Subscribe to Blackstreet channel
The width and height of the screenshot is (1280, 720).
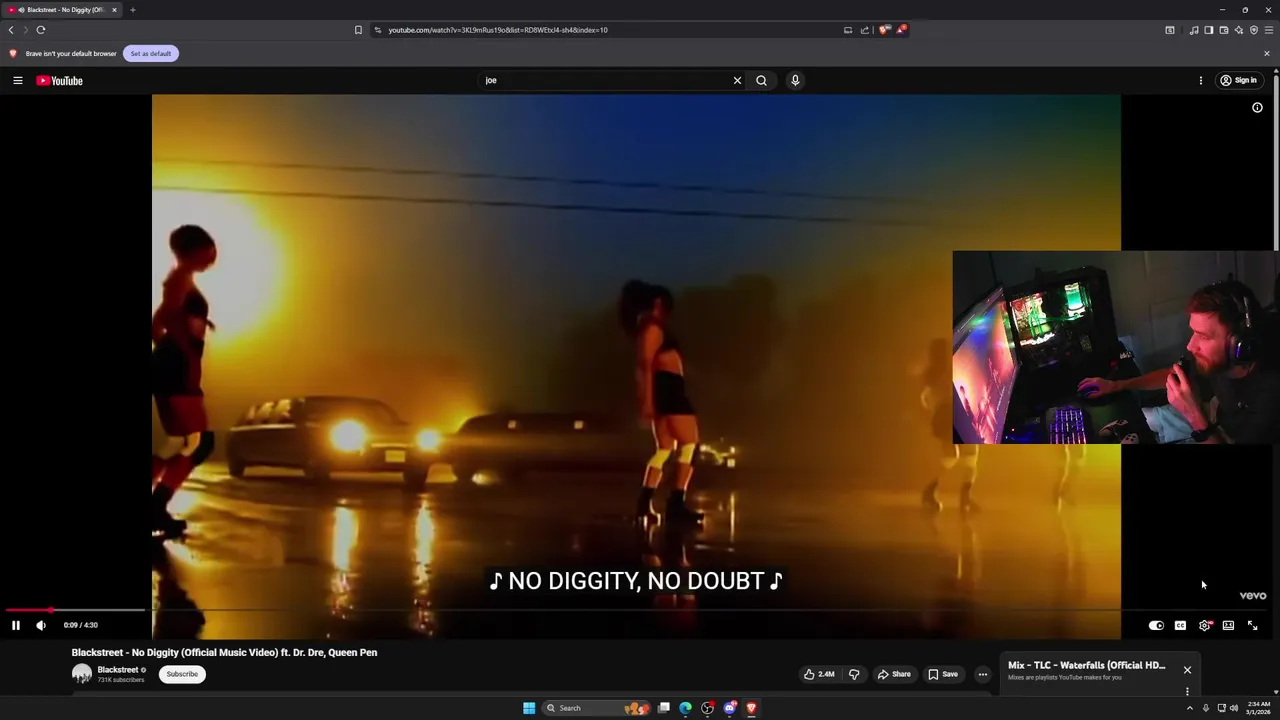click(182, 674)
